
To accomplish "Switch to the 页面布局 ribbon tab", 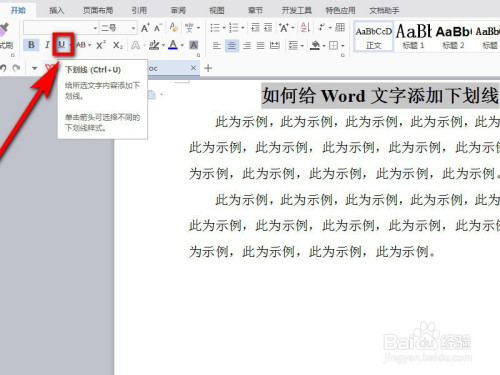I will [x=98, y=10].
